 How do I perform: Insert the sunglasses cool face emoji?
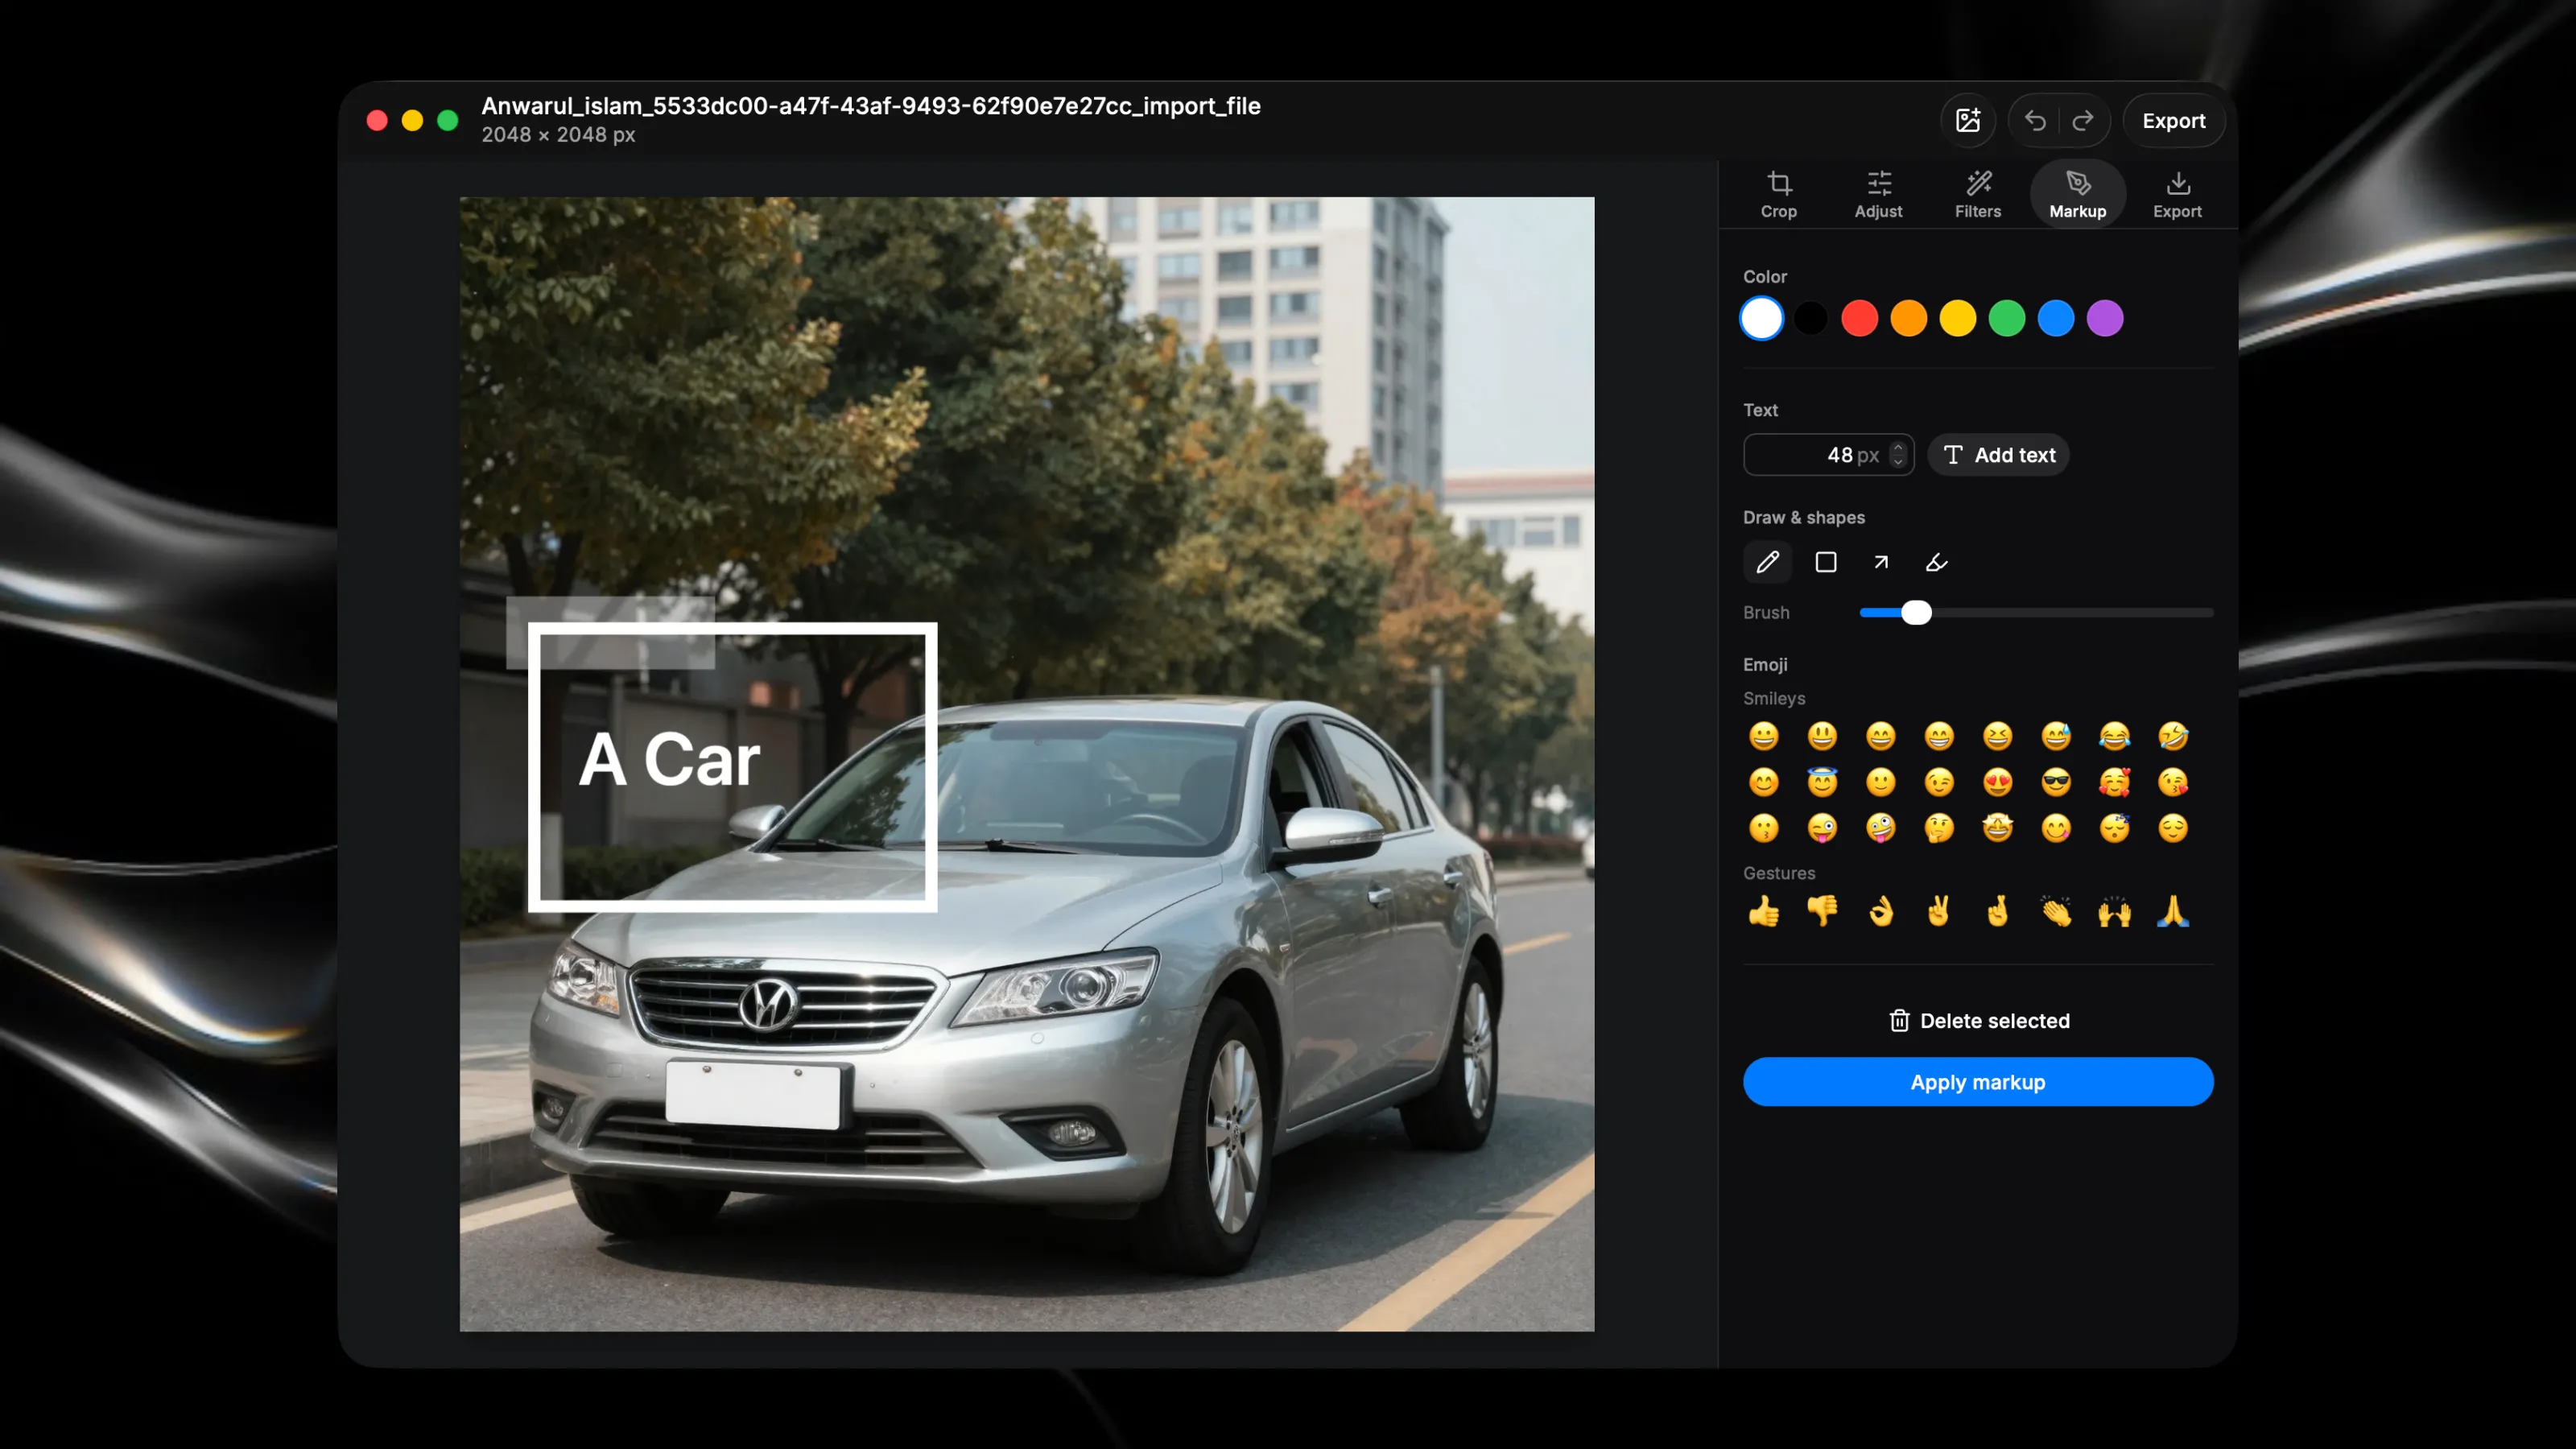point(2055,782)
